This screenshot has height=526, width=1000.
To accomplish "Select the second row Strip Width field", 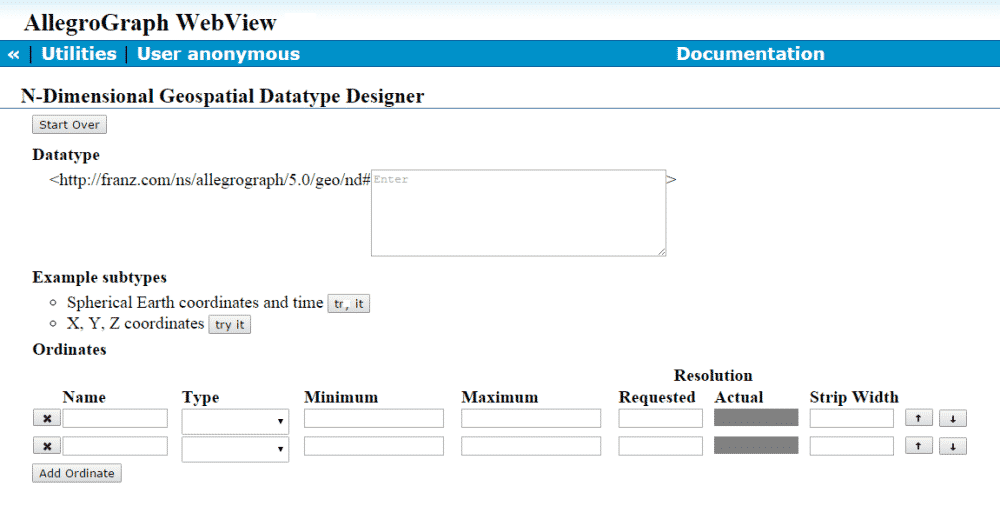I will pos(851,446).
